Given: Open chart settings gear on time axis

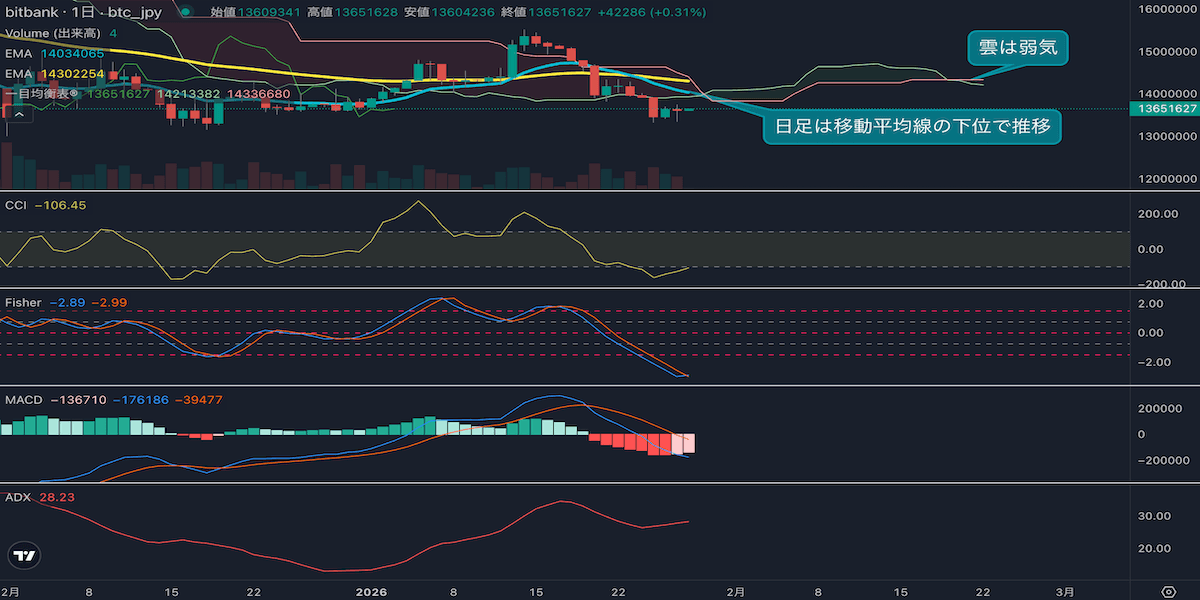Looking at the screenshot, I should tap(1167, 591).
